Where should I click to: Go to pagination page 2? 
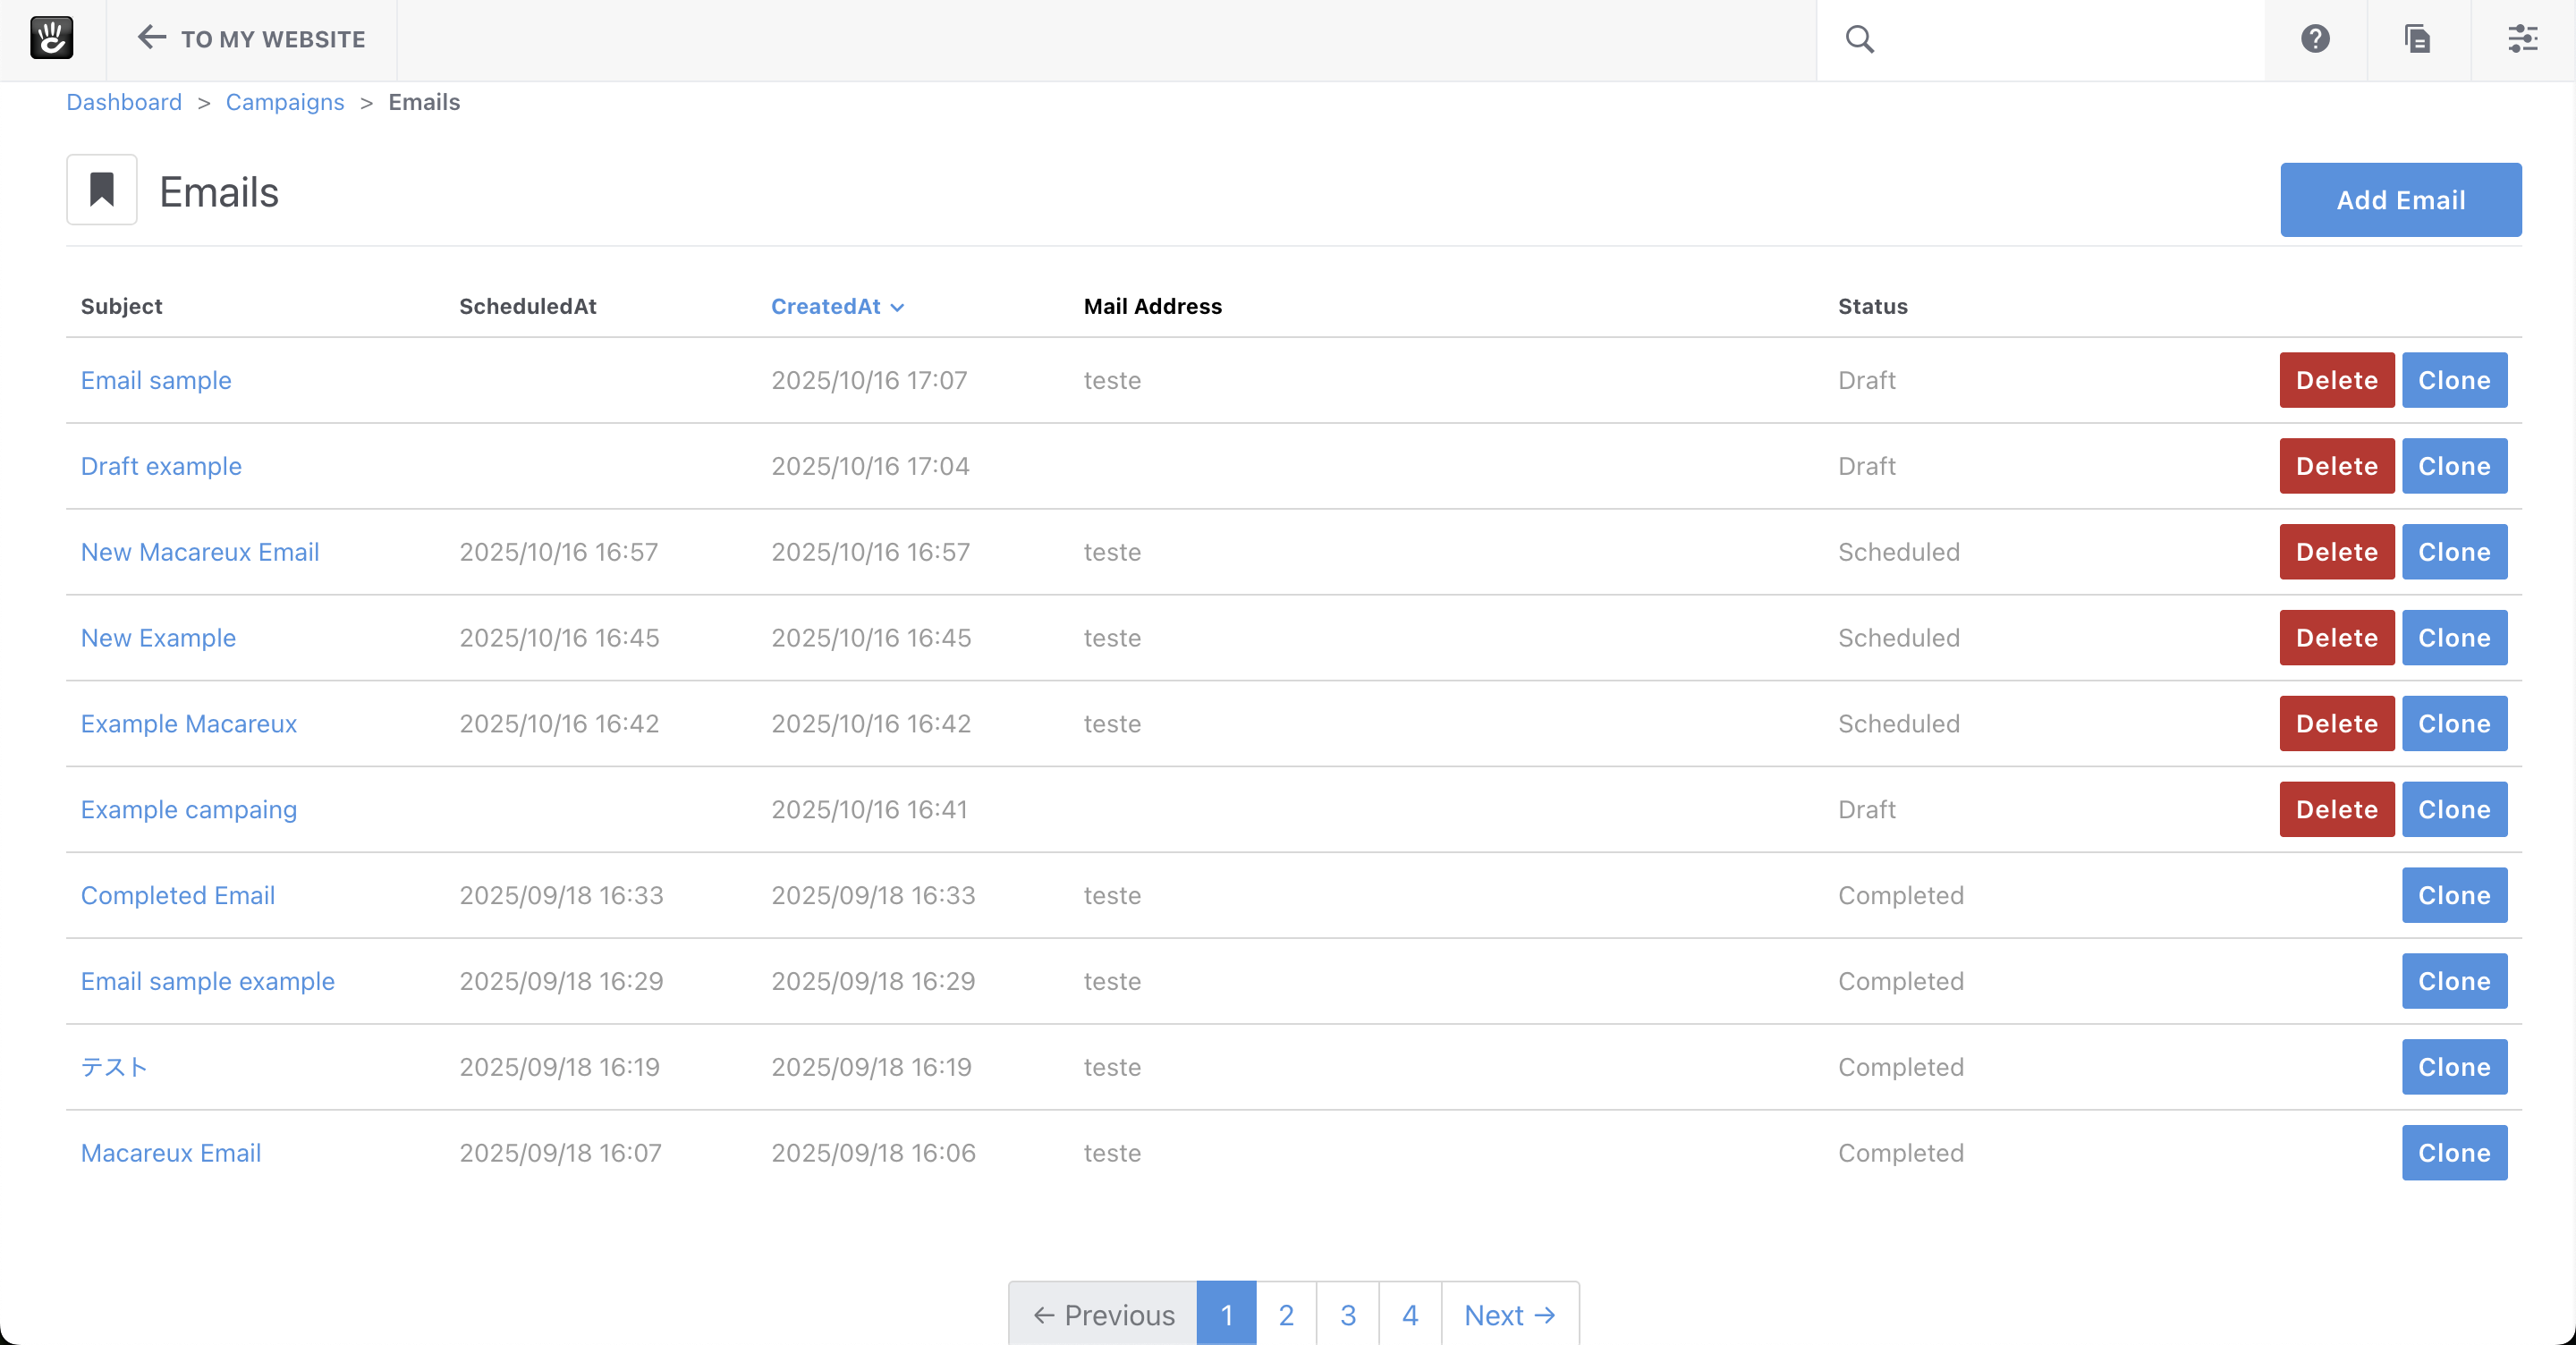[1286, 1314]
